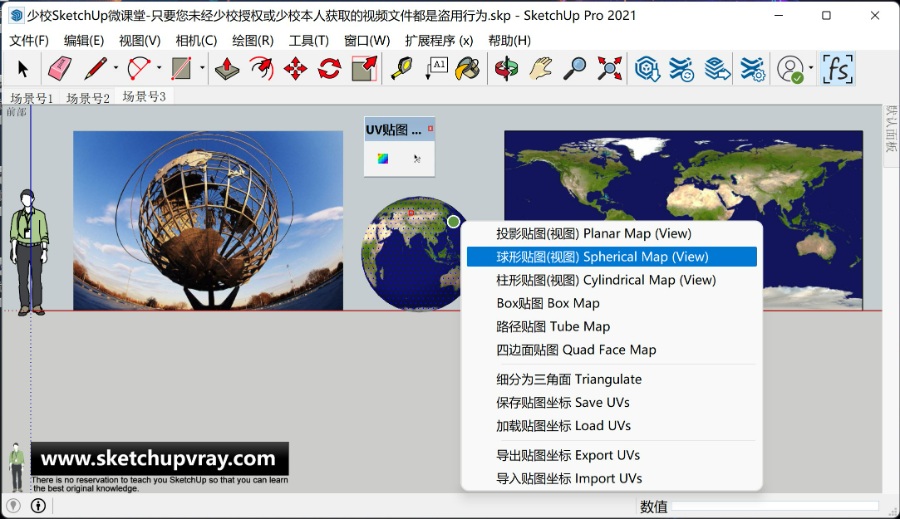Choose the Paint Bucket tool
The height and width of the screenshot is (519, 900).
[468, 69]
